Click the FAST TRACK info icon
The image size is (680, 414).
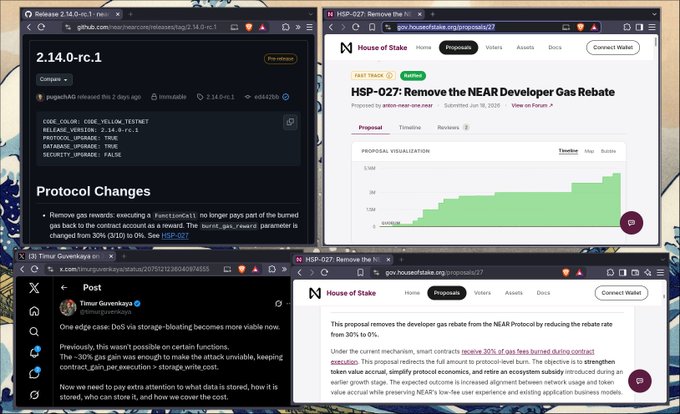coord(389,75)
